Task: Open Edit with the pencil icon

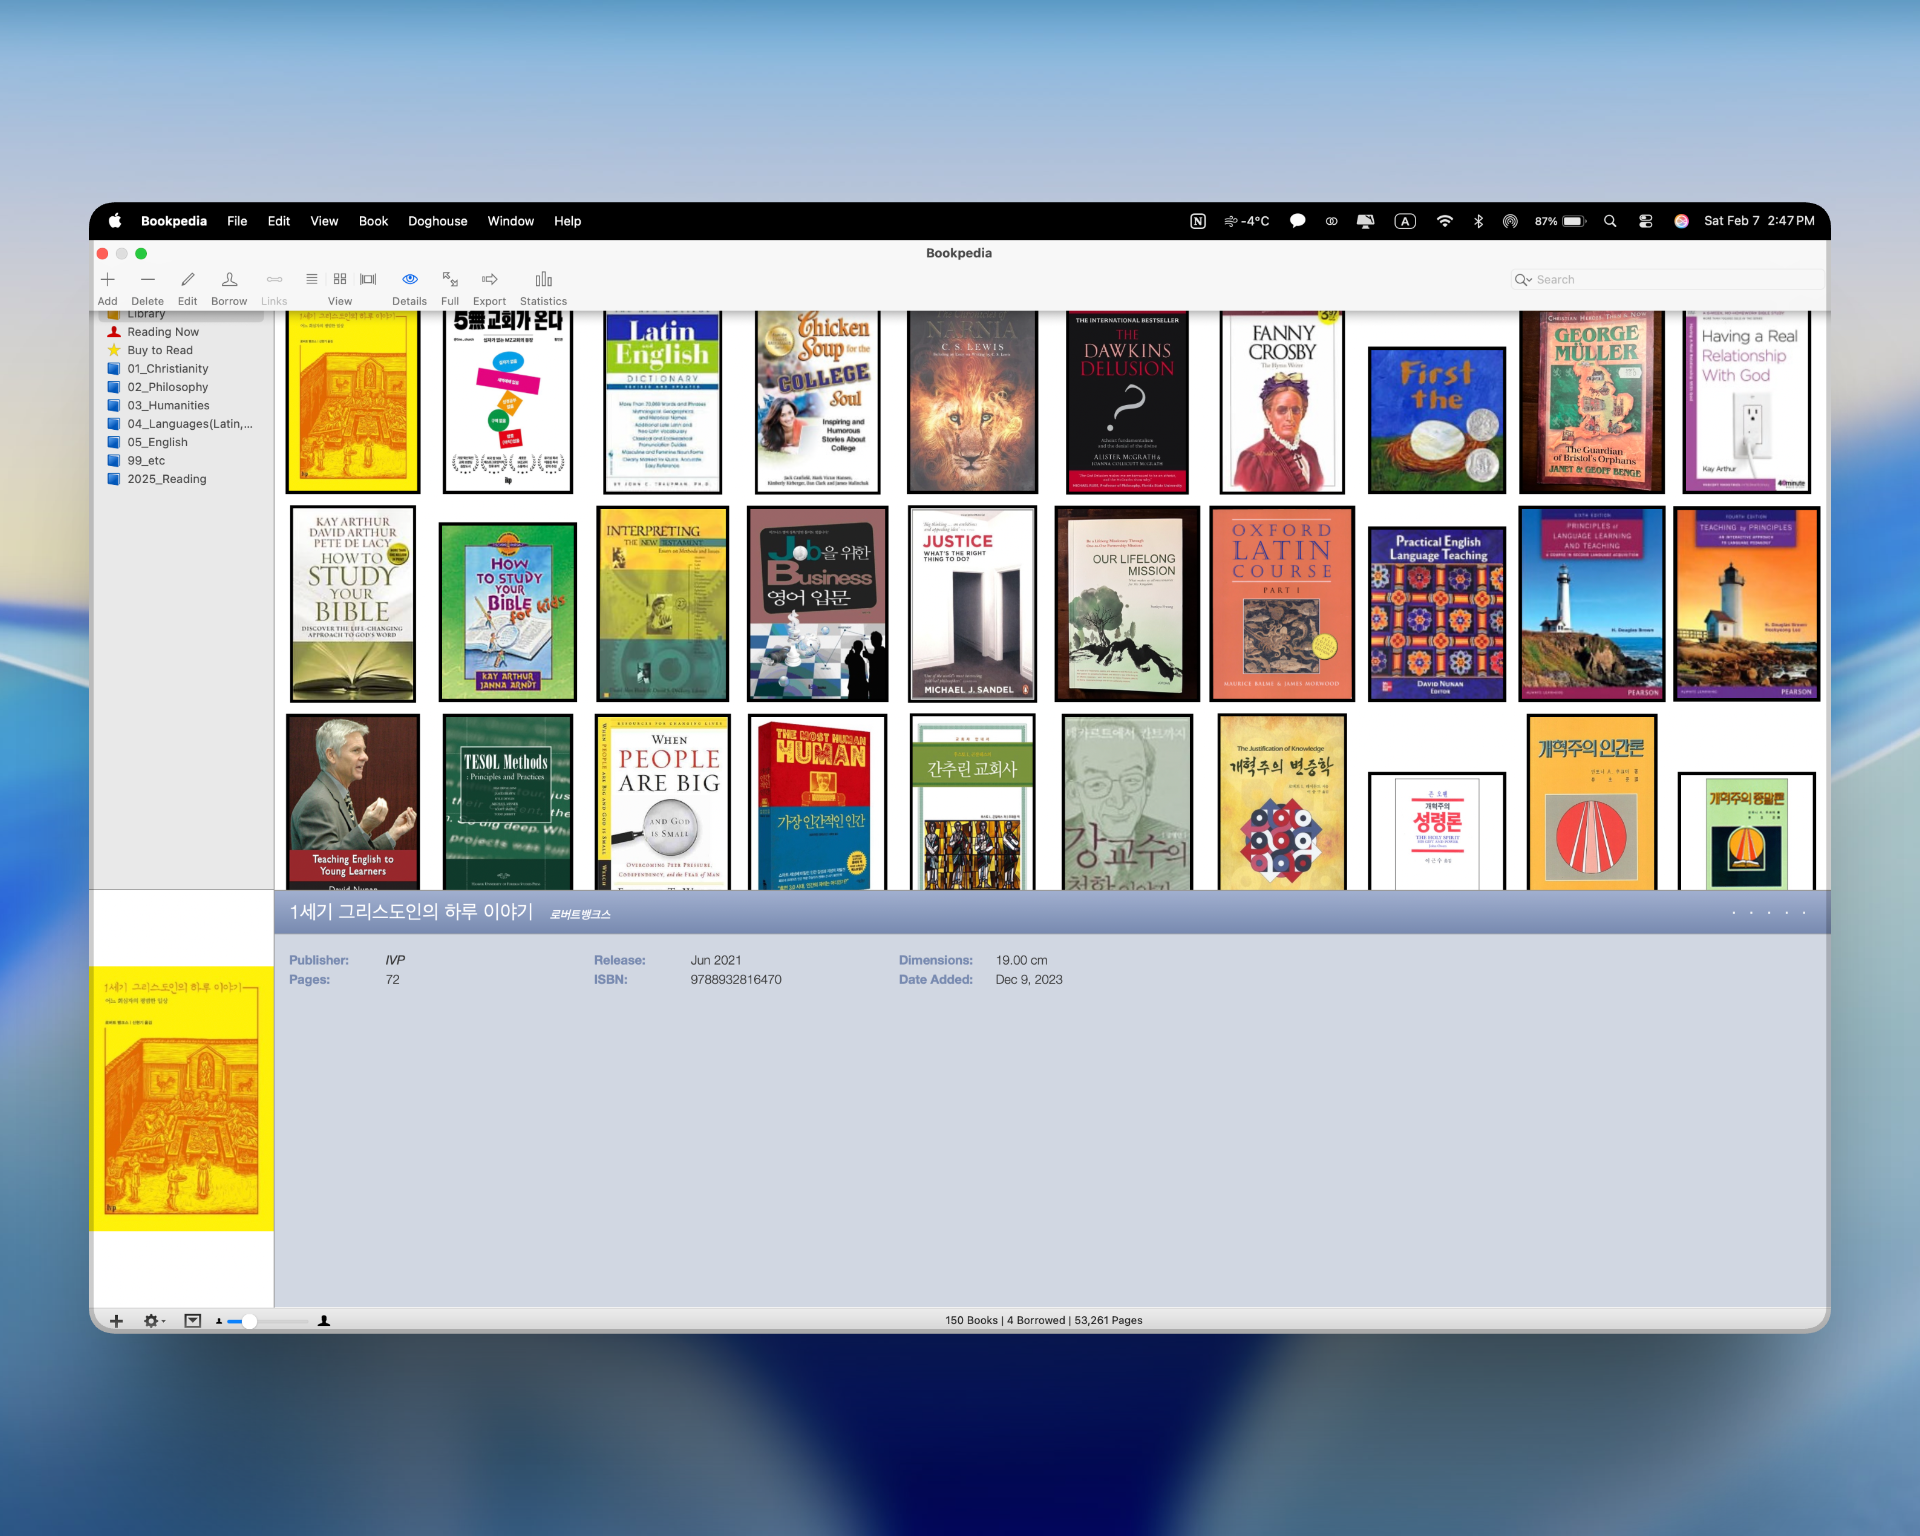Action: coord(187,280)
